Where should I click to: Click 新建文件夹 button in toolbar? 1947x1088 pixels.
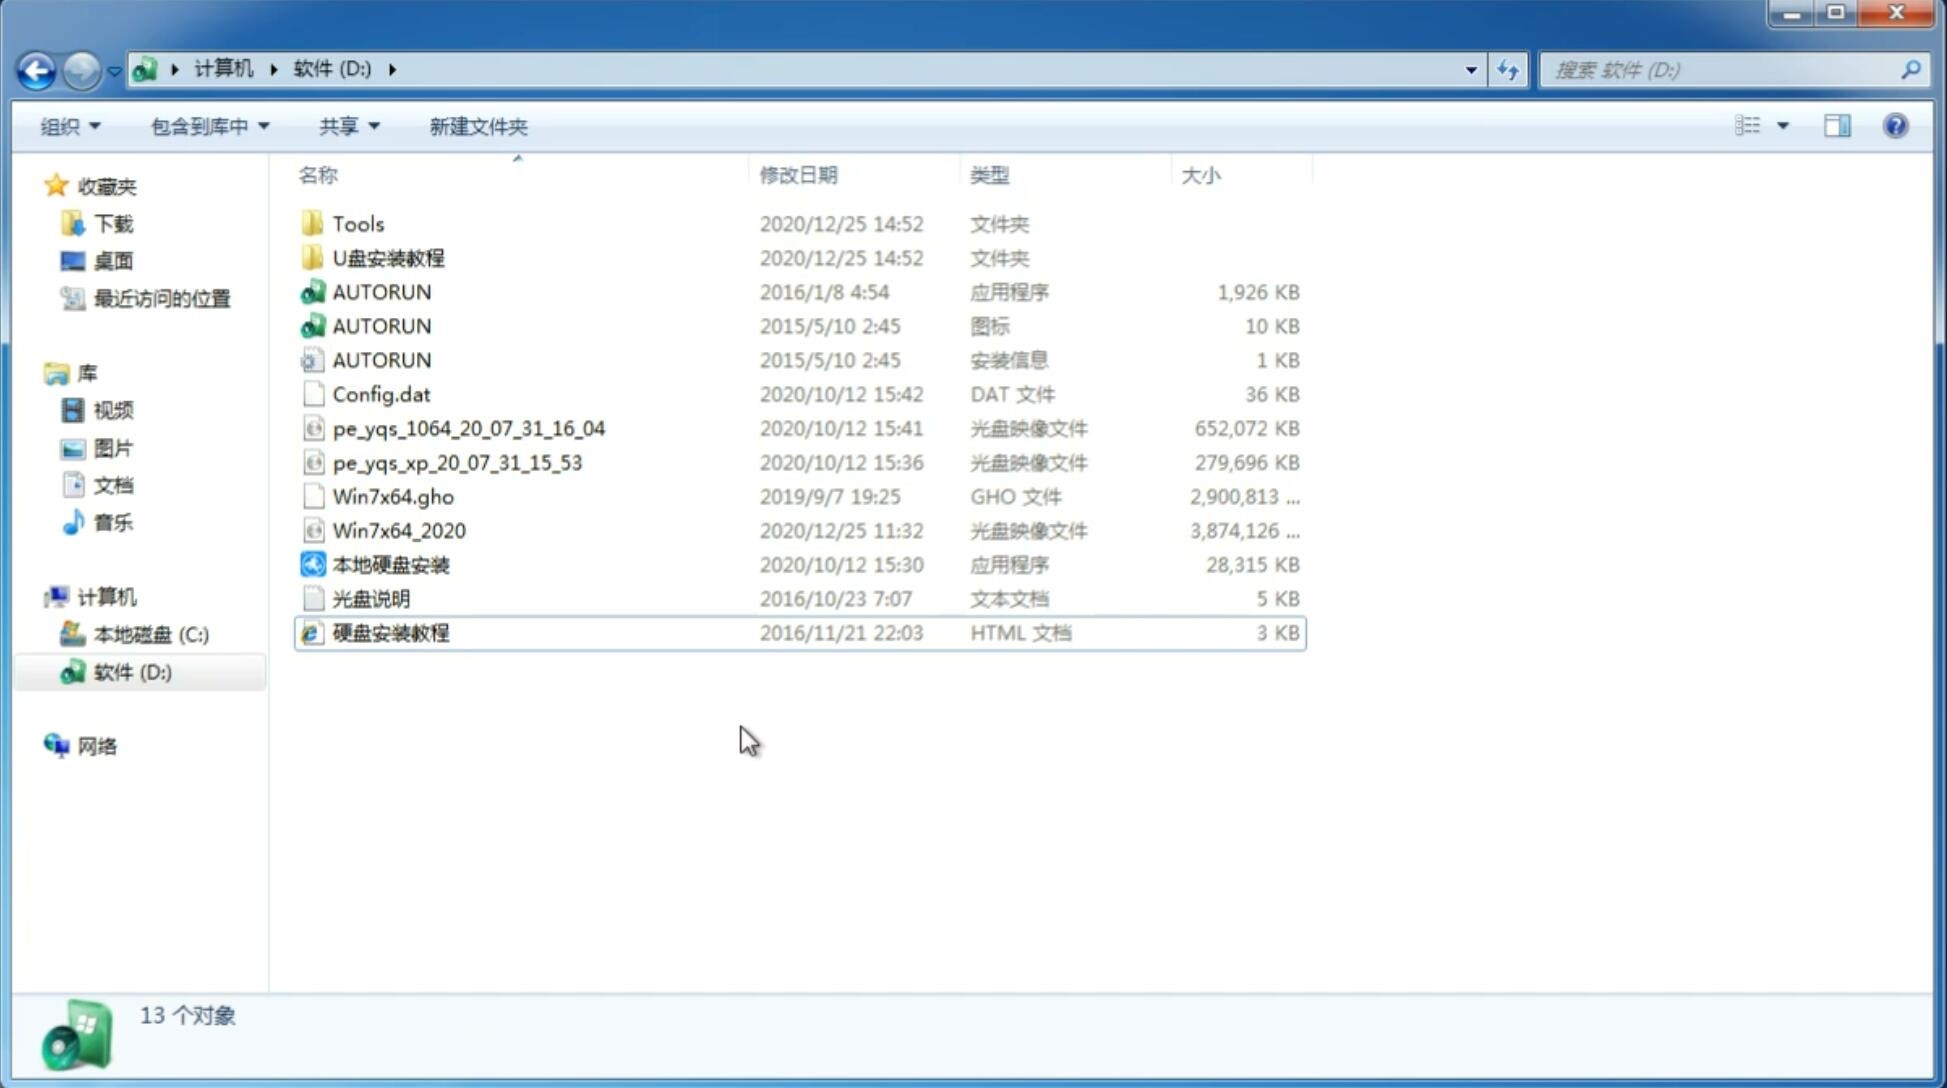point(479,126)
